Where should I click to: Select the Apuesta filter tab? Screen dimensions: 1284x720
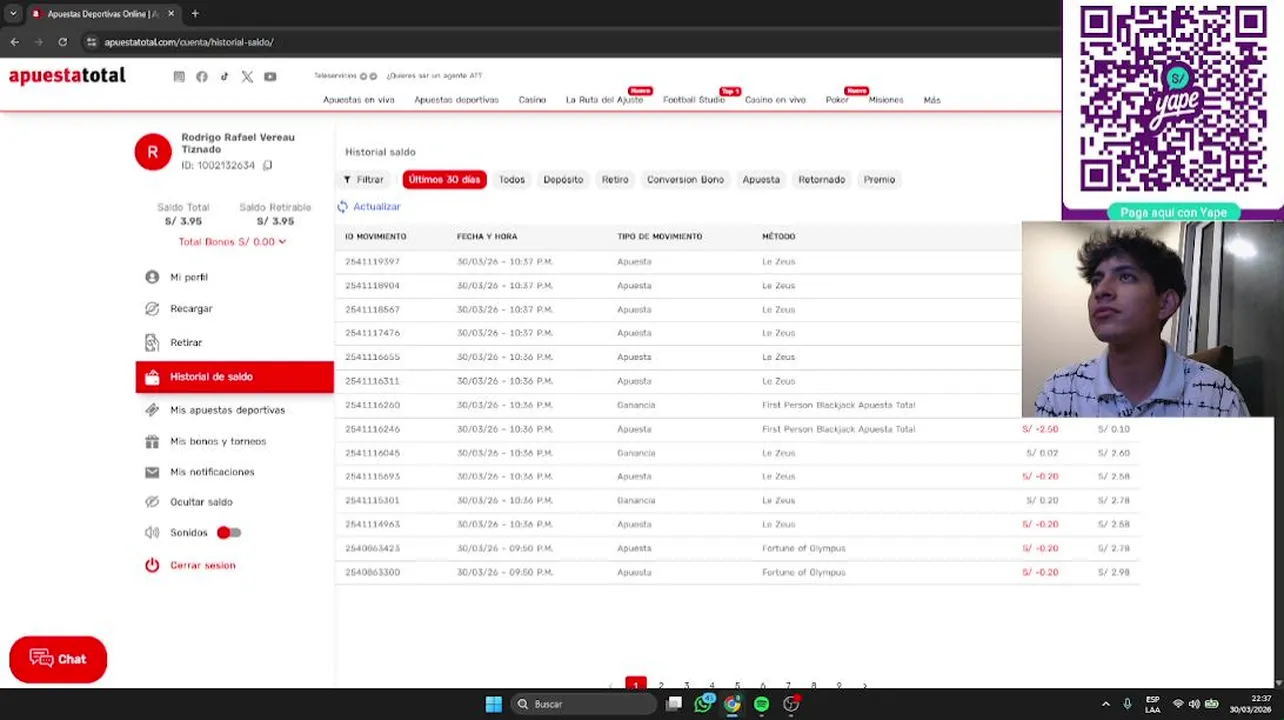761,180
